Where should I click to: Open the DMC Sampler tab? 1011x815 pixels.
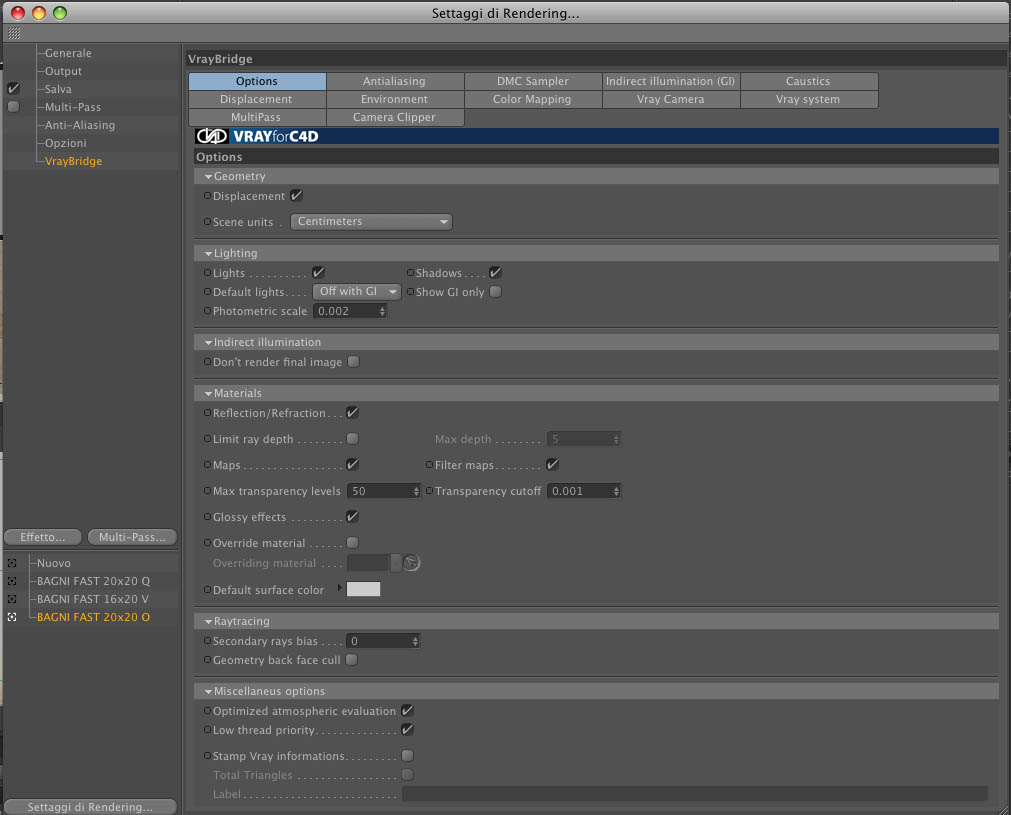pyautogui.click(x=533, y=81)
